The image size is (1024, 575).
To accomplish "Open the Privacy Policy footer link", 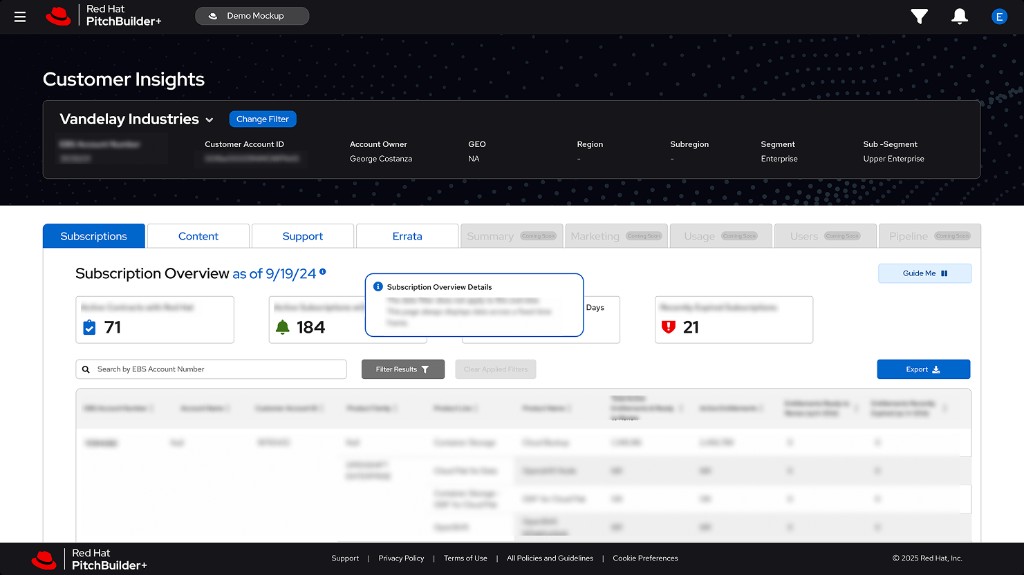I will click(x=401, y=558).
